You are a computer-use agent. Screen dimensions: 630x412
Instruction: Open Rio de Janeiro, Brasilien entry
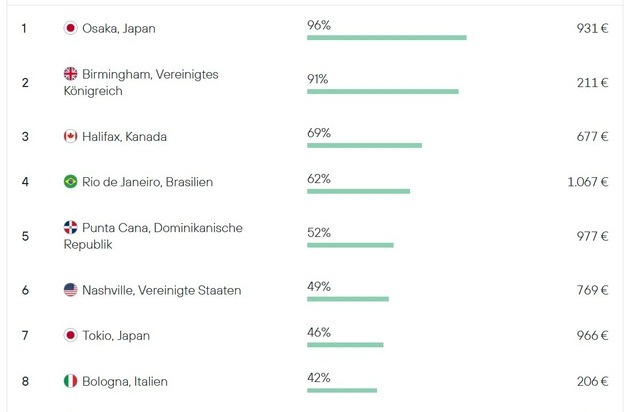[x=147, y=182]
